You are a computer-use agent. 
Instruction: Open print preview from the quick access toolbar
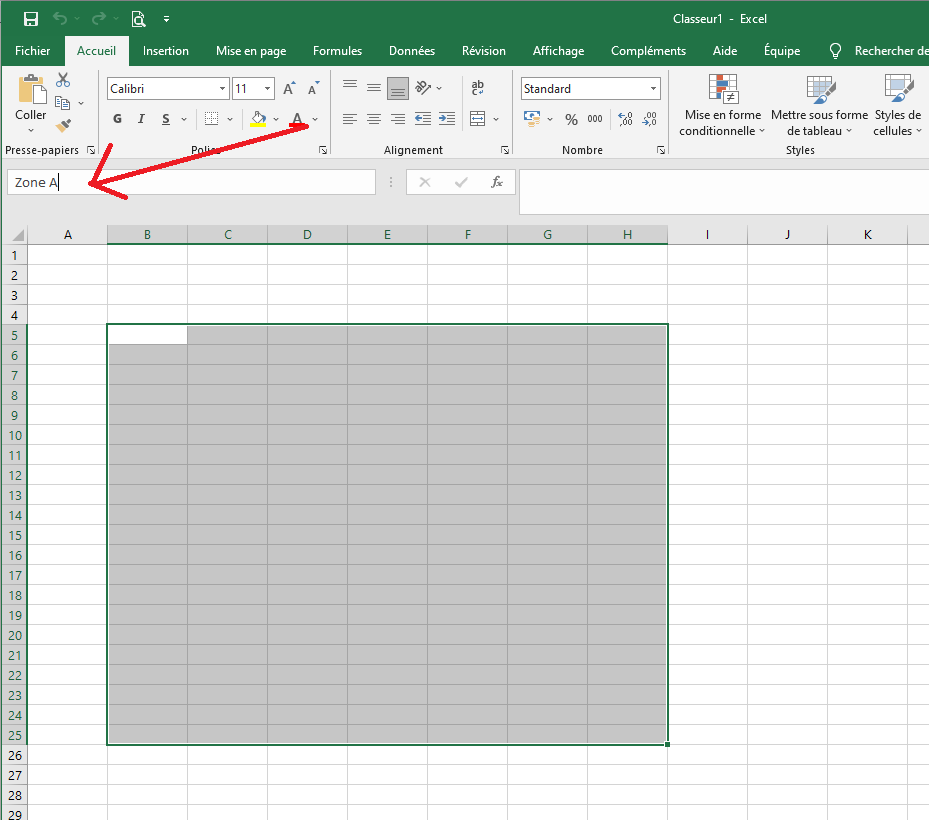(x=138, y=19)
